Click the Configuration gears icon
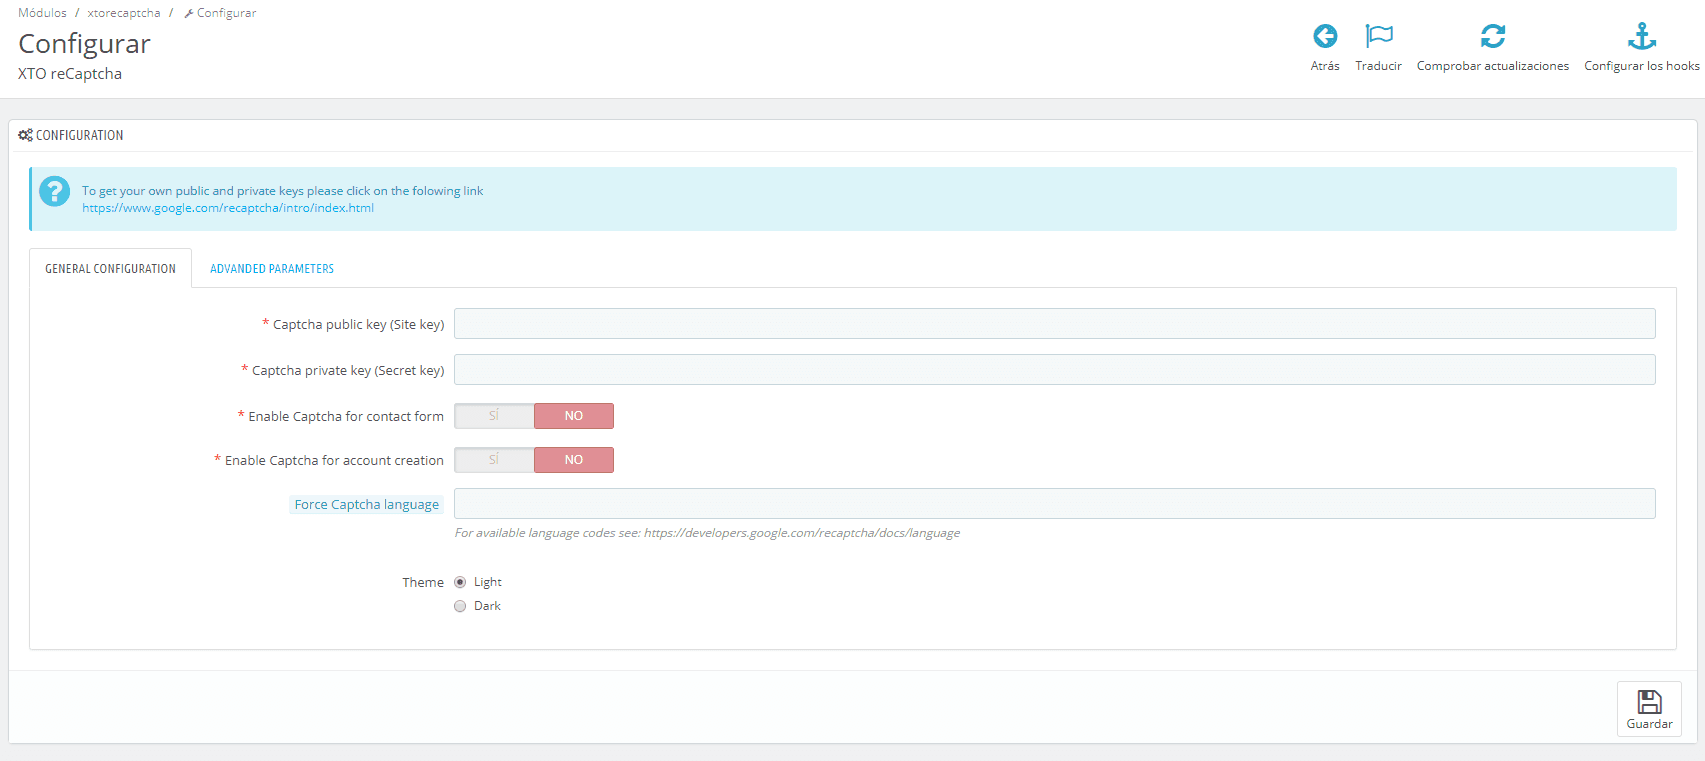This screenshot has width=1705, height=761. [x=25, y=135]
